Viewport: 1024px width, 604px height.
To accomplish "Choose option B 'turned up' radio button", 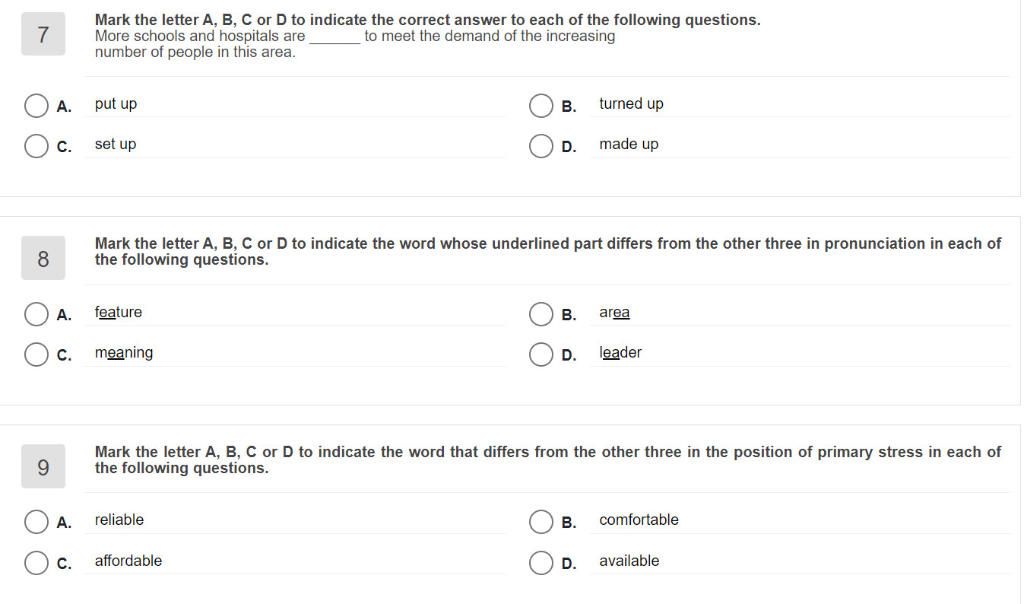I will tap(541, 106).
